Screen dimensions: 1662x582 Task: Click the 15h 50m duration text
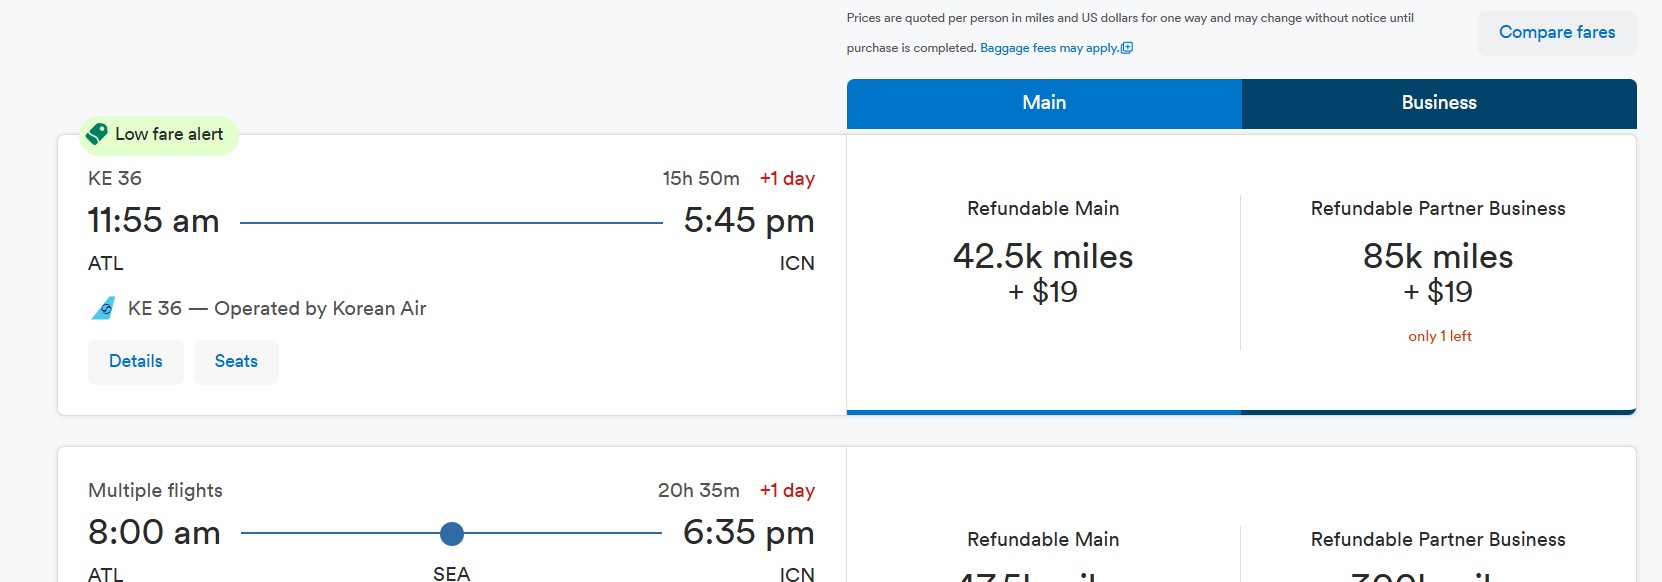[701, 179]
